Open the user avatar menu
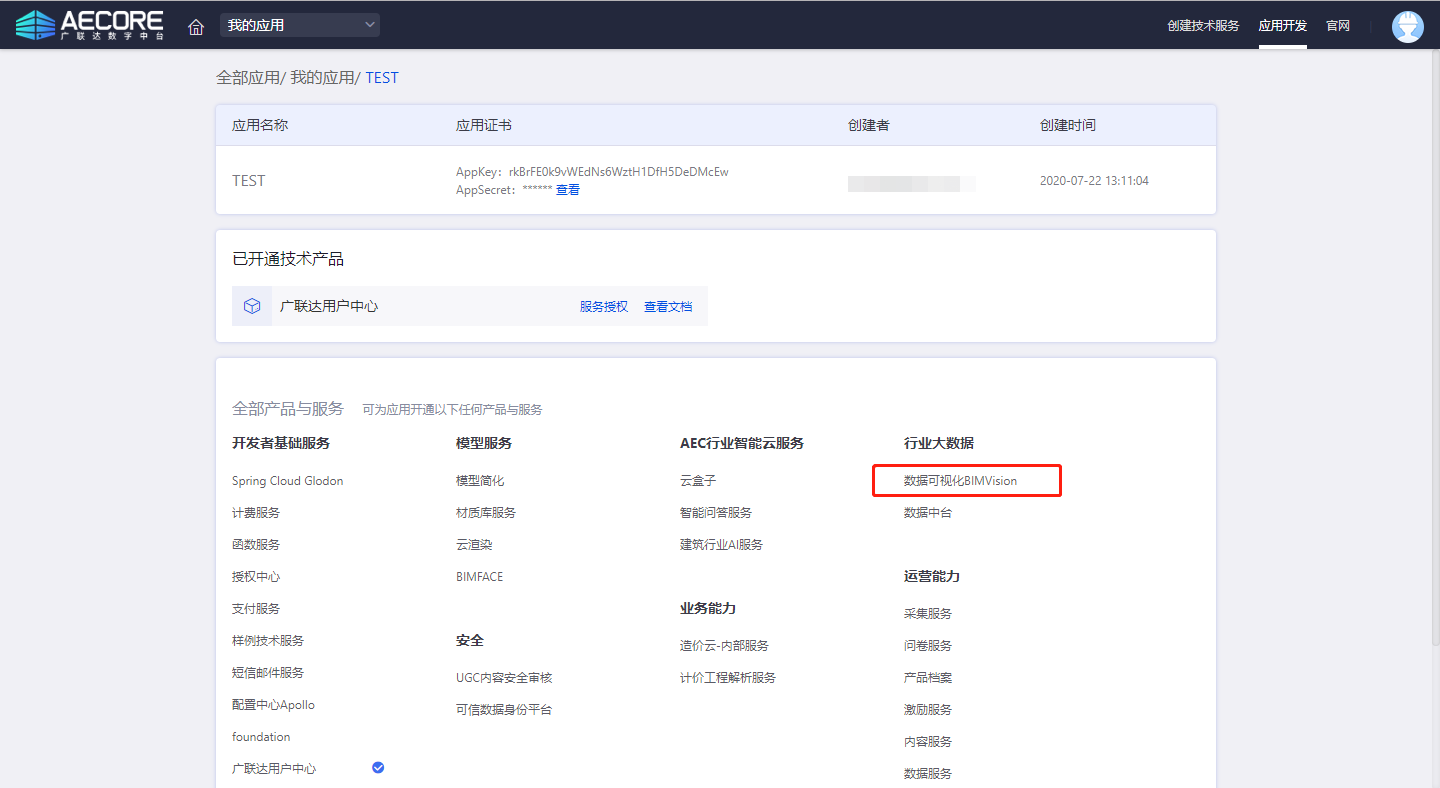 (x=1407, y=26)
